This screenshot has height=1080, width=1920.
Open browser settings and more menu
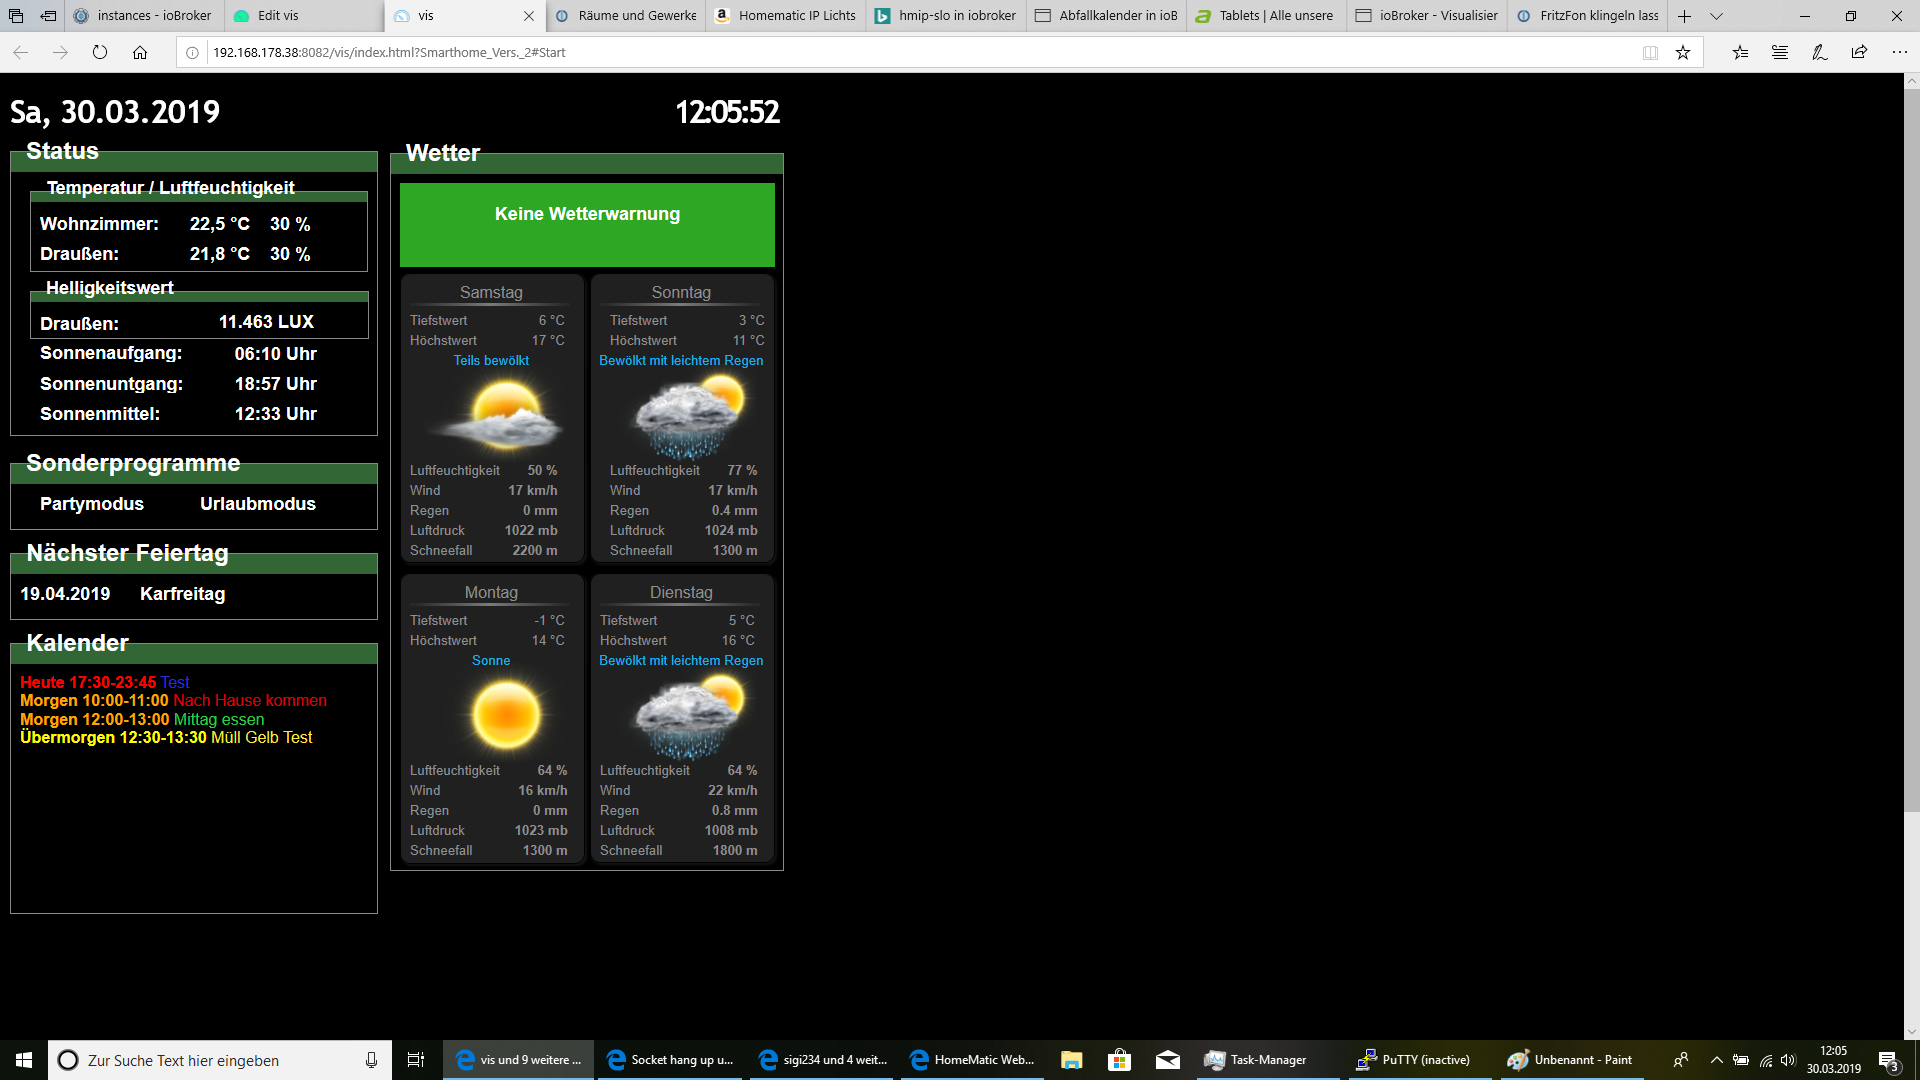pos(1899,52)
